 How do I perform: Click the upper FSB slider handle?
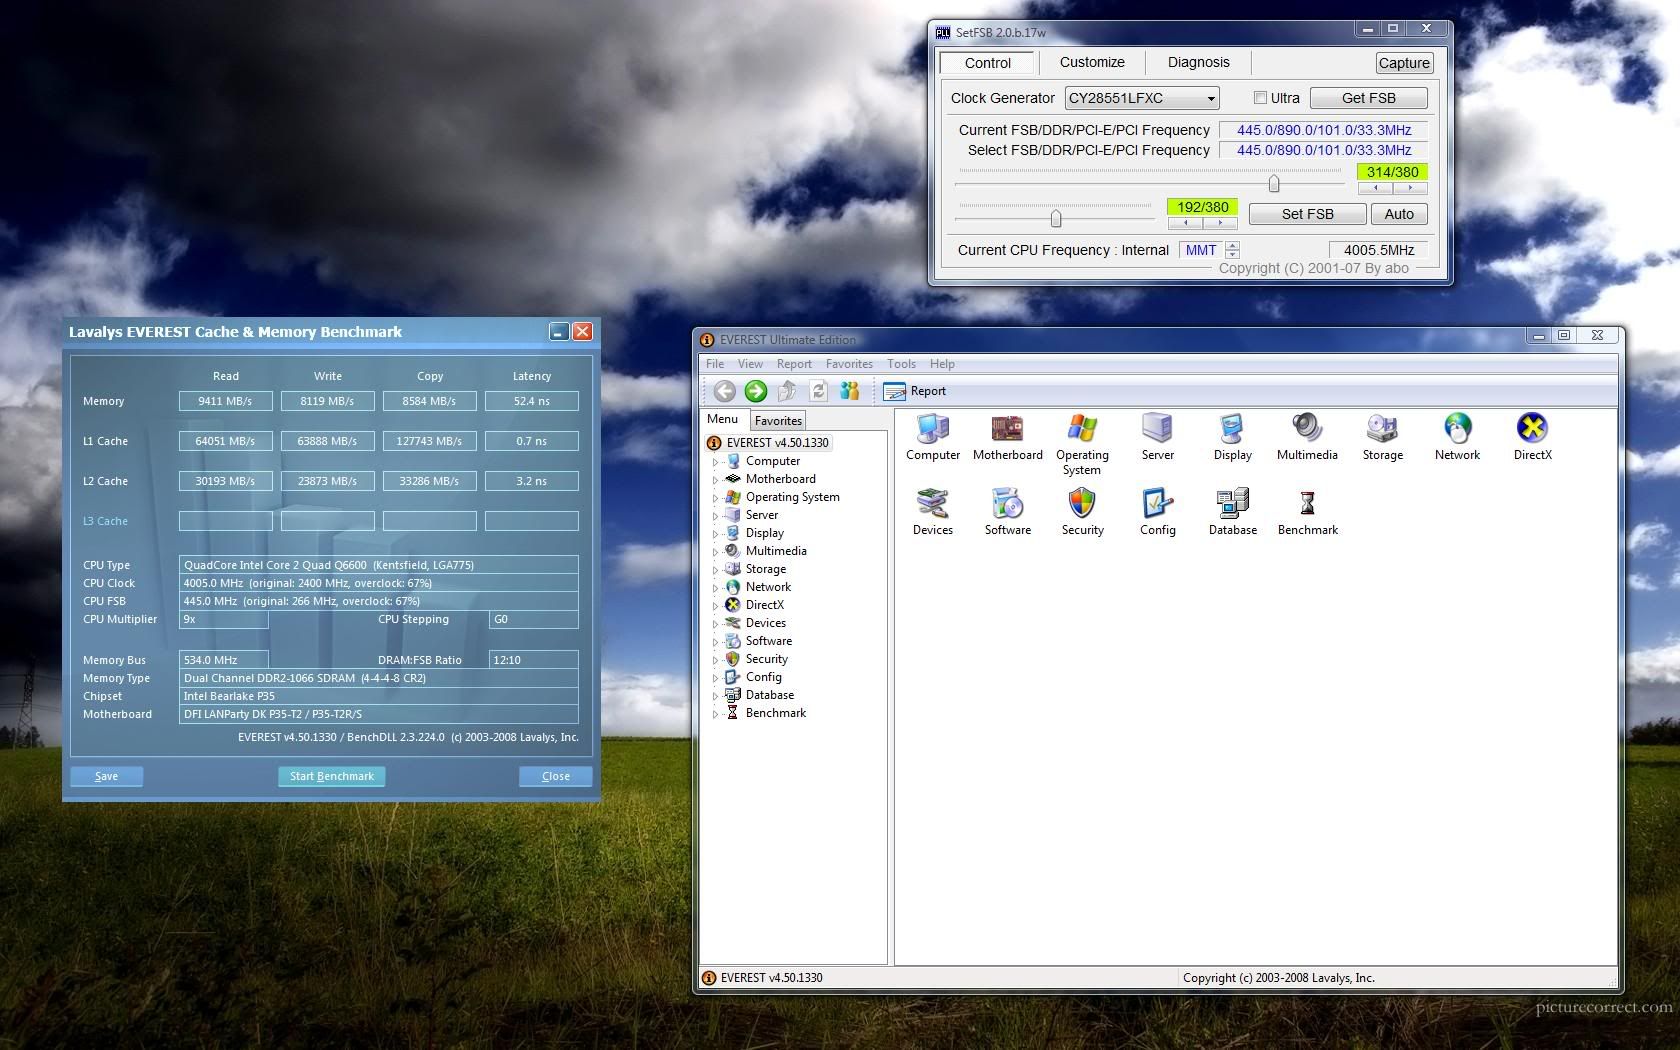point(1273,184)
